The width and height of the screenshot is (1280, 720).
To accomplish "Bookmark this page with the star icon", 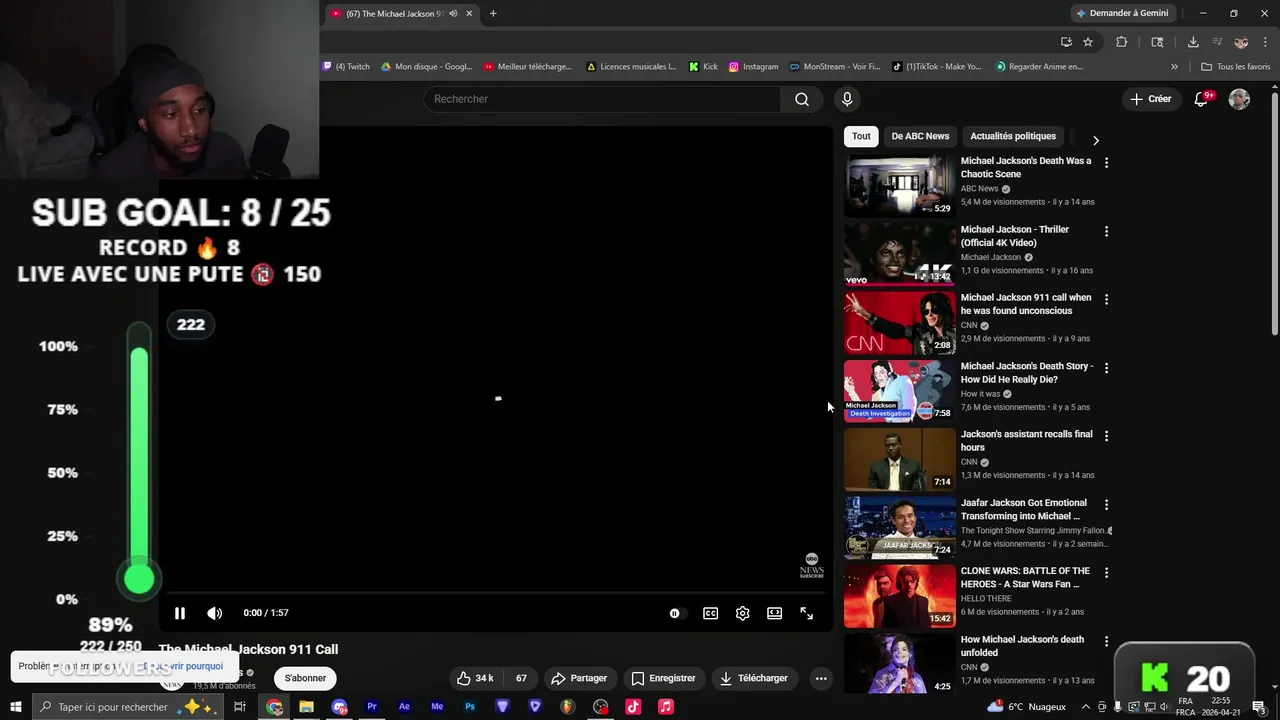I will (x=1088, y=42).
